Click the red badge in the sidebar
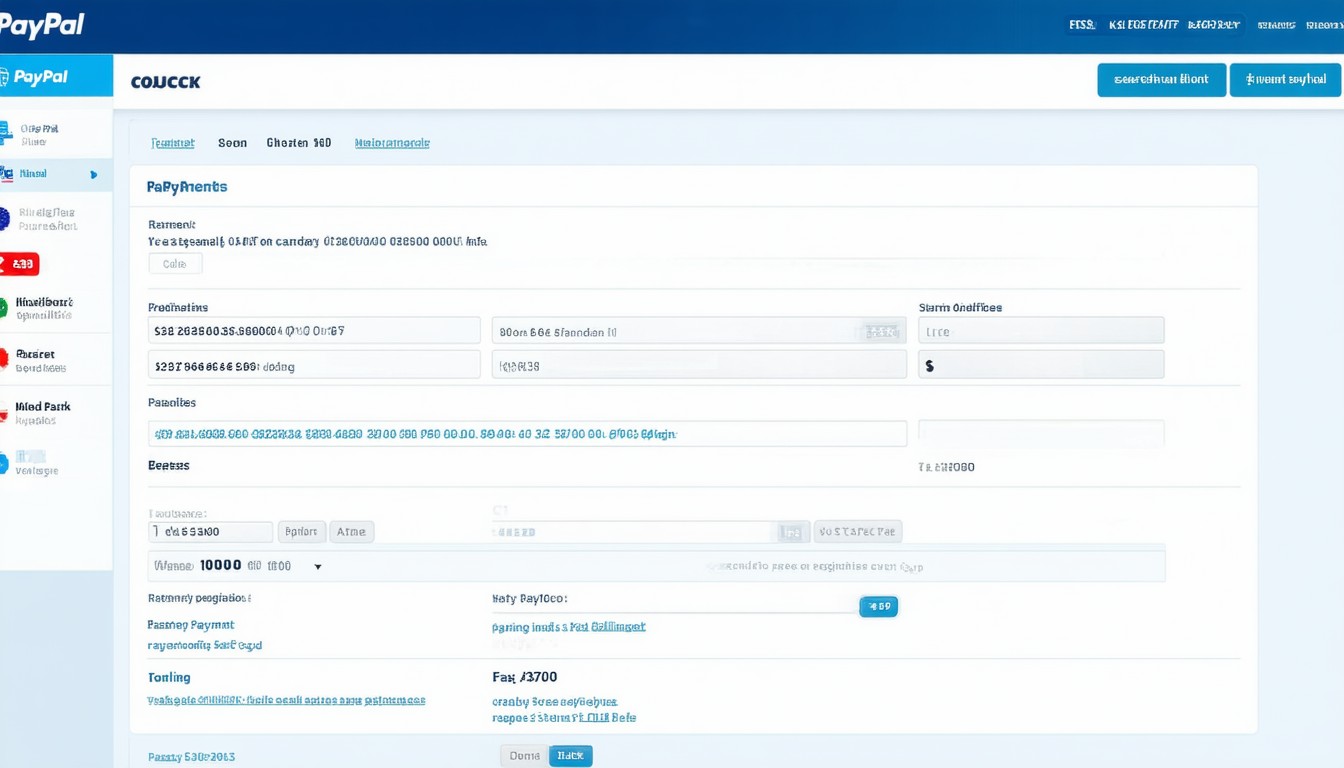This screenshot has height=768, width=1344. (20, 264)
